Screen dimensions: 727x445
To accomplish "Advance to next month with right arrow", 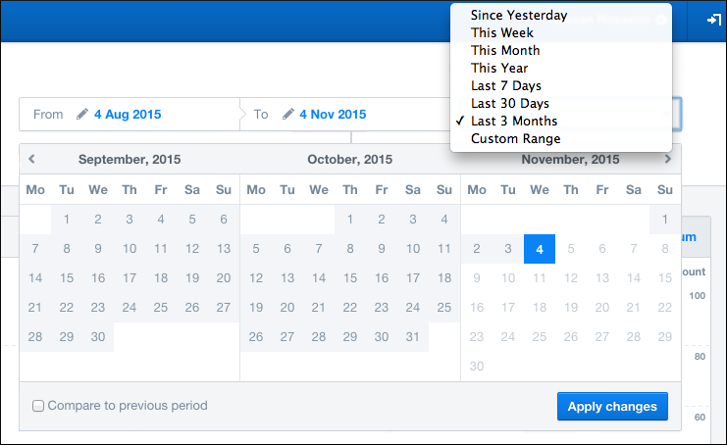I will tap(668, 159).
